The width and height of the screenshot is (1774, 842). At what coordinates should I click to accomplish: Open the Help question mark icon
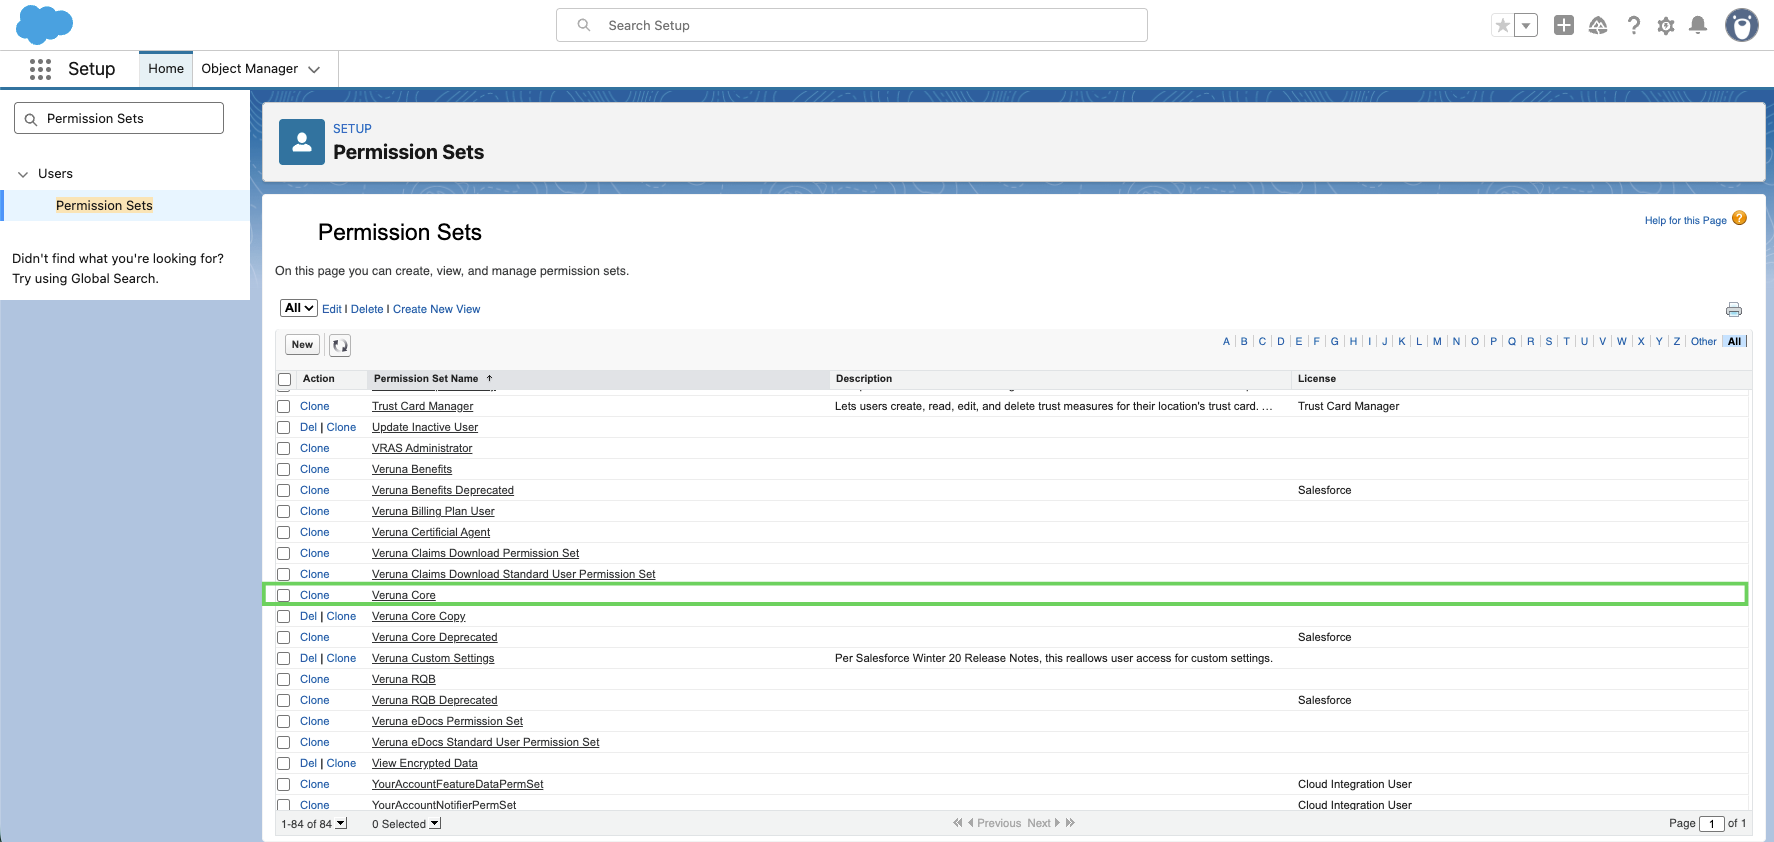point(1633,25)
